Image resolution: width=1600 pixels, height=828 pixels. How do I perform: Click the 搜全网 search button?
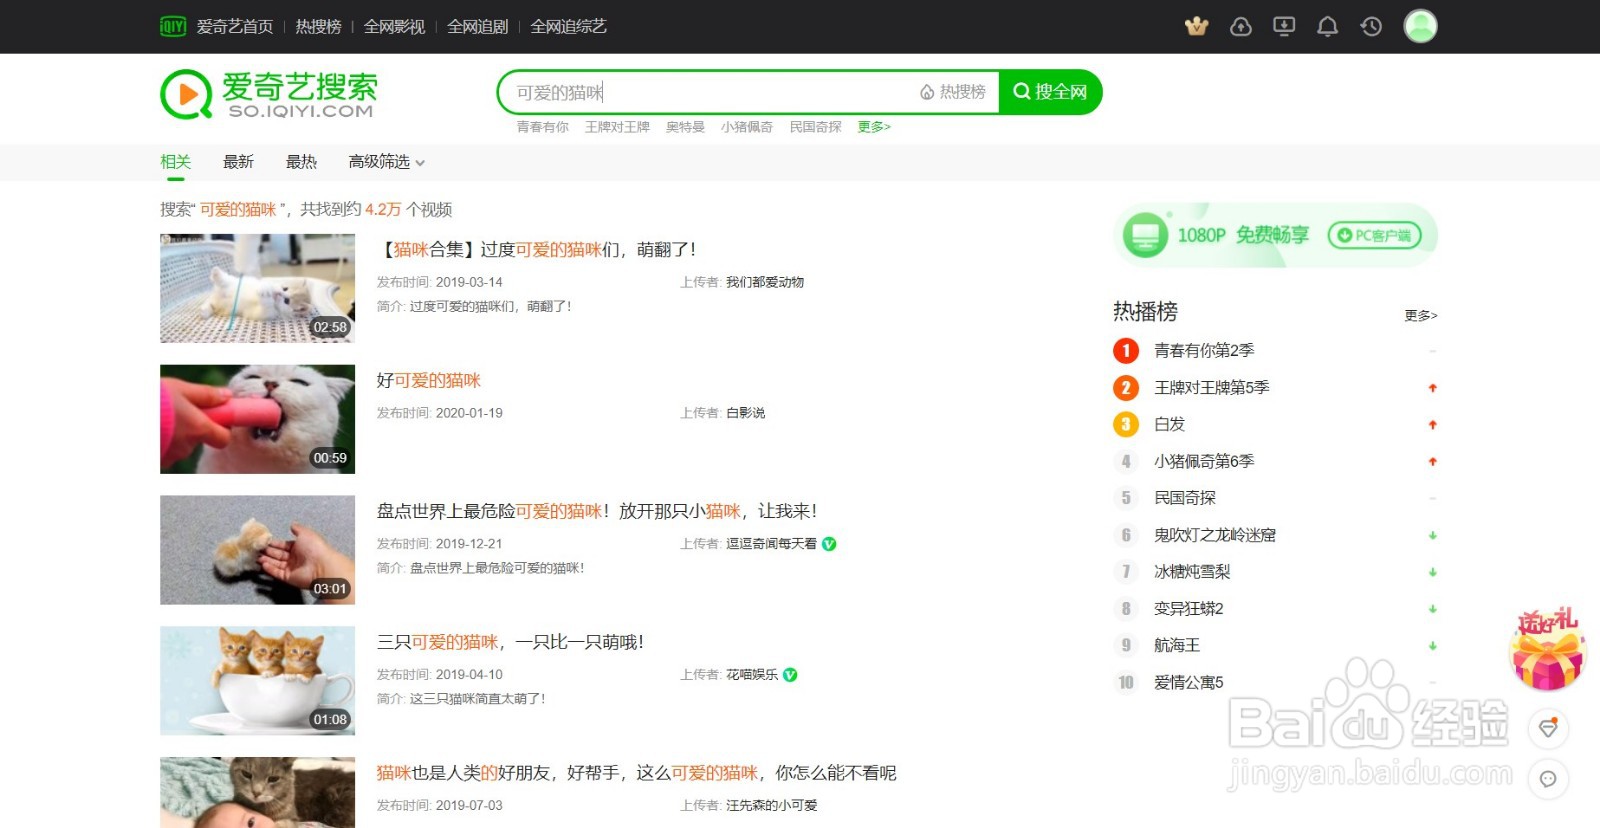tap(1050, 92)
